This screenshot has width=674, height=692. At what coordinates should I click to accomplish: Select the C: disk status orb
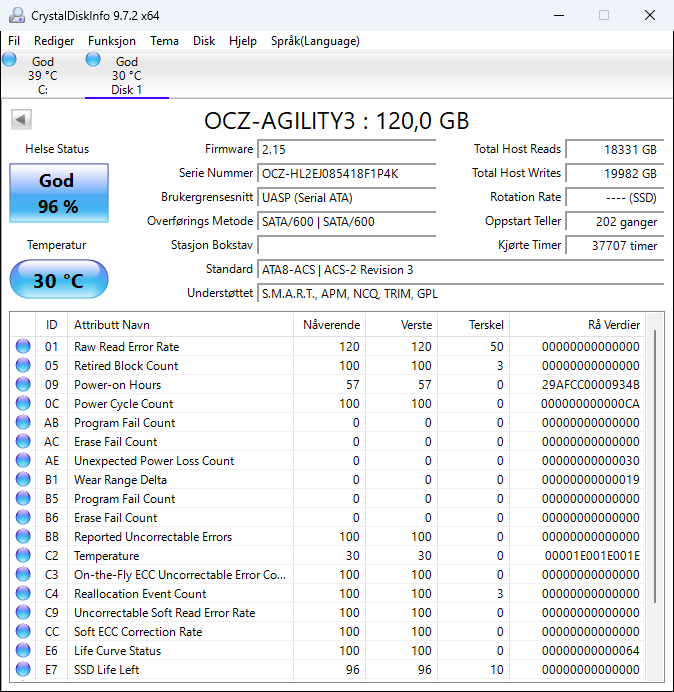click(x=9, y=59)
